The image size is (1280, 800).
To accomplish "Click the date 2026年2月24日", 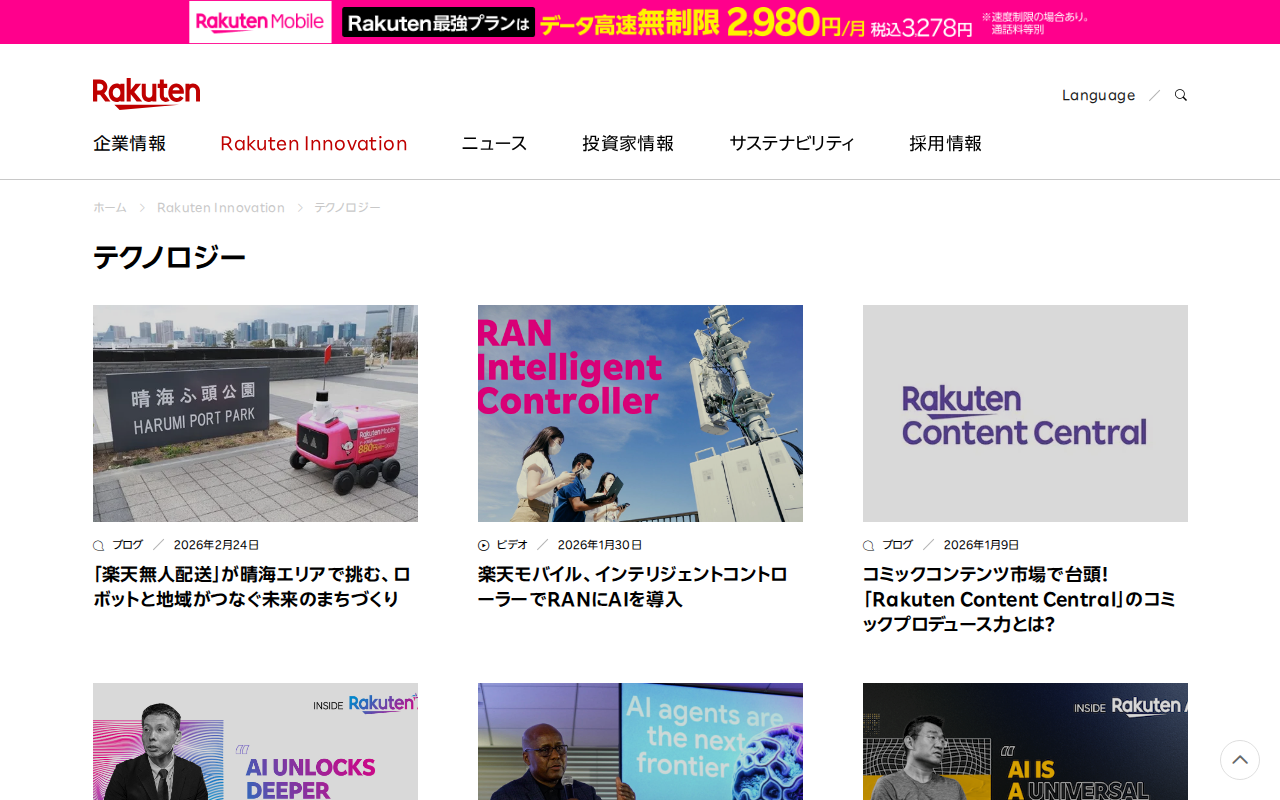I will [x=216, y=545].
